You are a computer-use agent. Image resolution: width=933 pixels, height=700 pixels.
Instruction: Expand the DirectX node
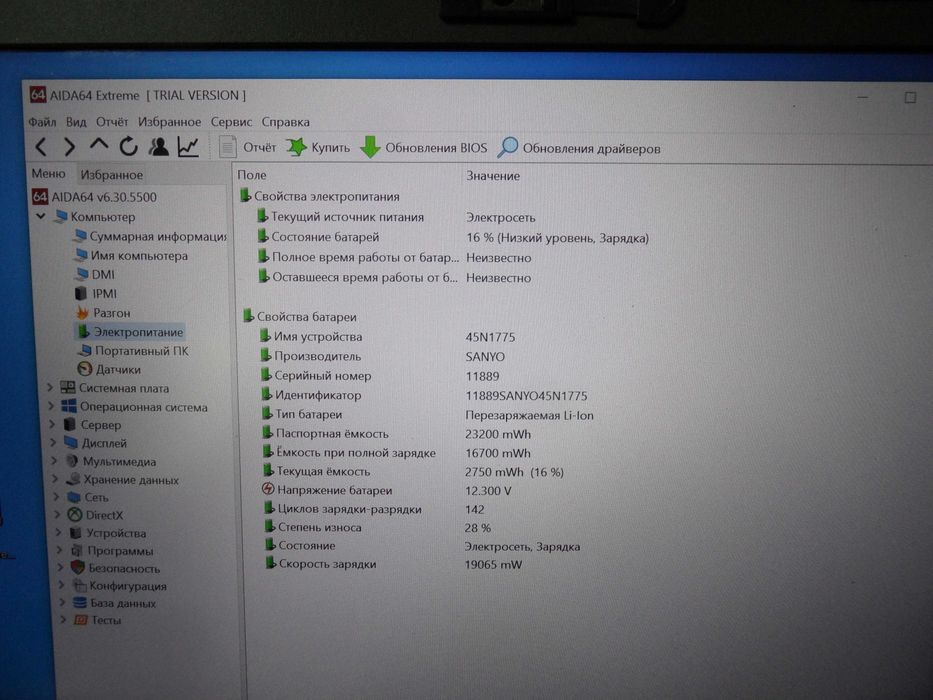[x=57, y=515]
